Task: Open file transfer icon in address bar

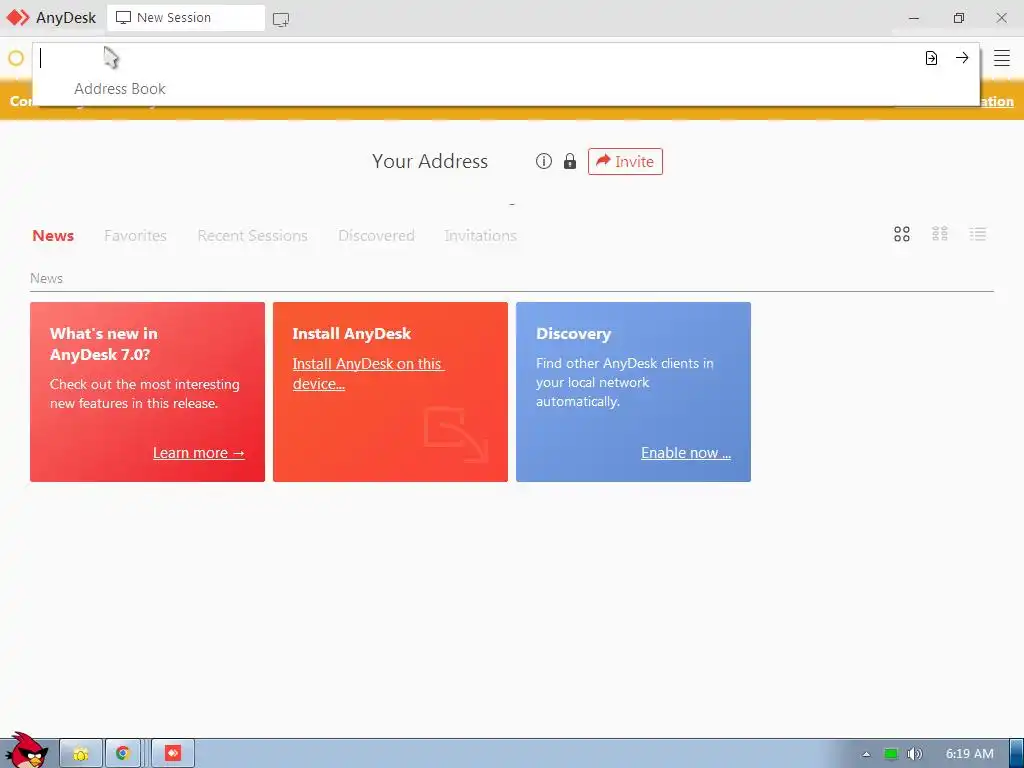Action: point(931,58)
